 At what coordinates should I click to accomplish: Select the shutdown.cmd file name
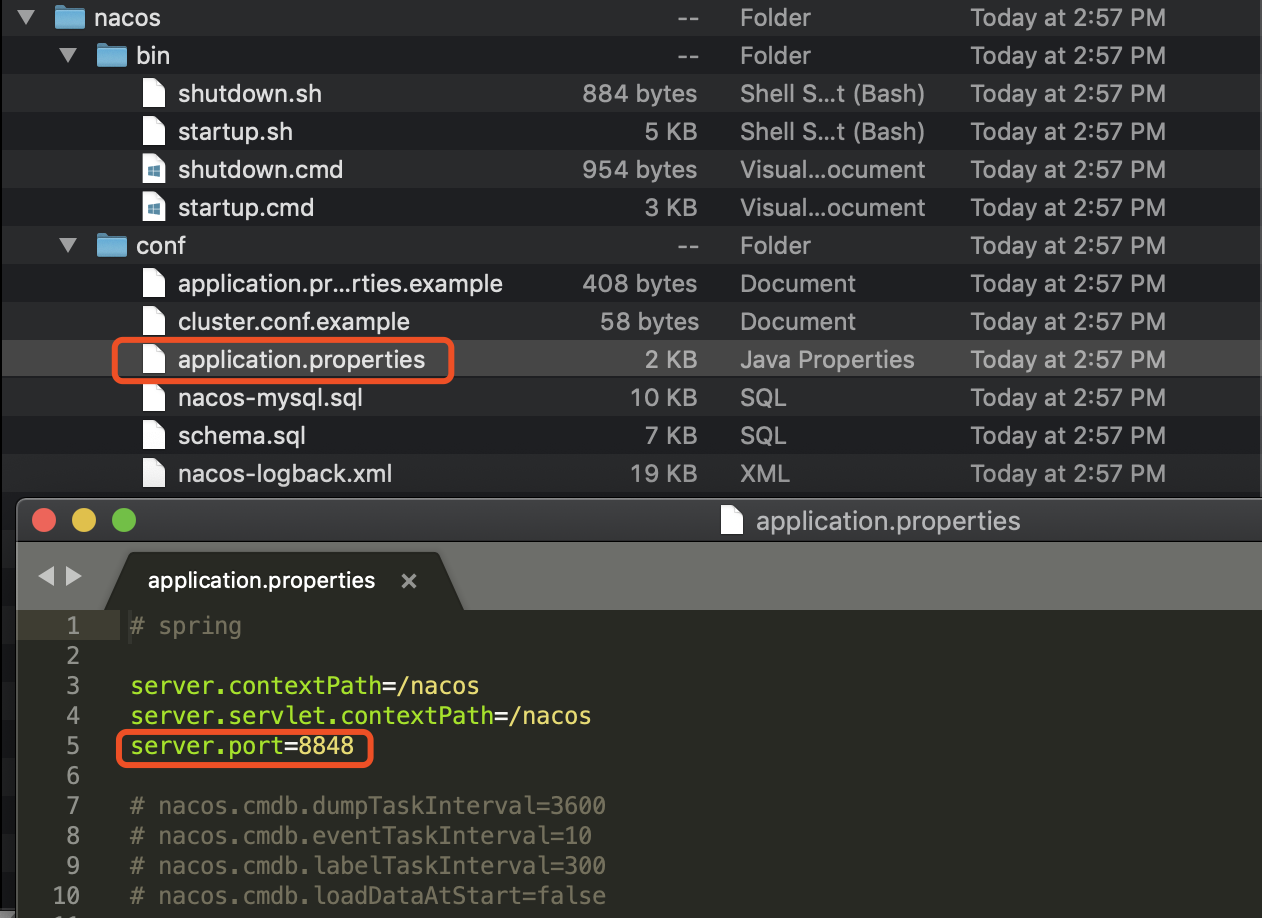(260, 170)
